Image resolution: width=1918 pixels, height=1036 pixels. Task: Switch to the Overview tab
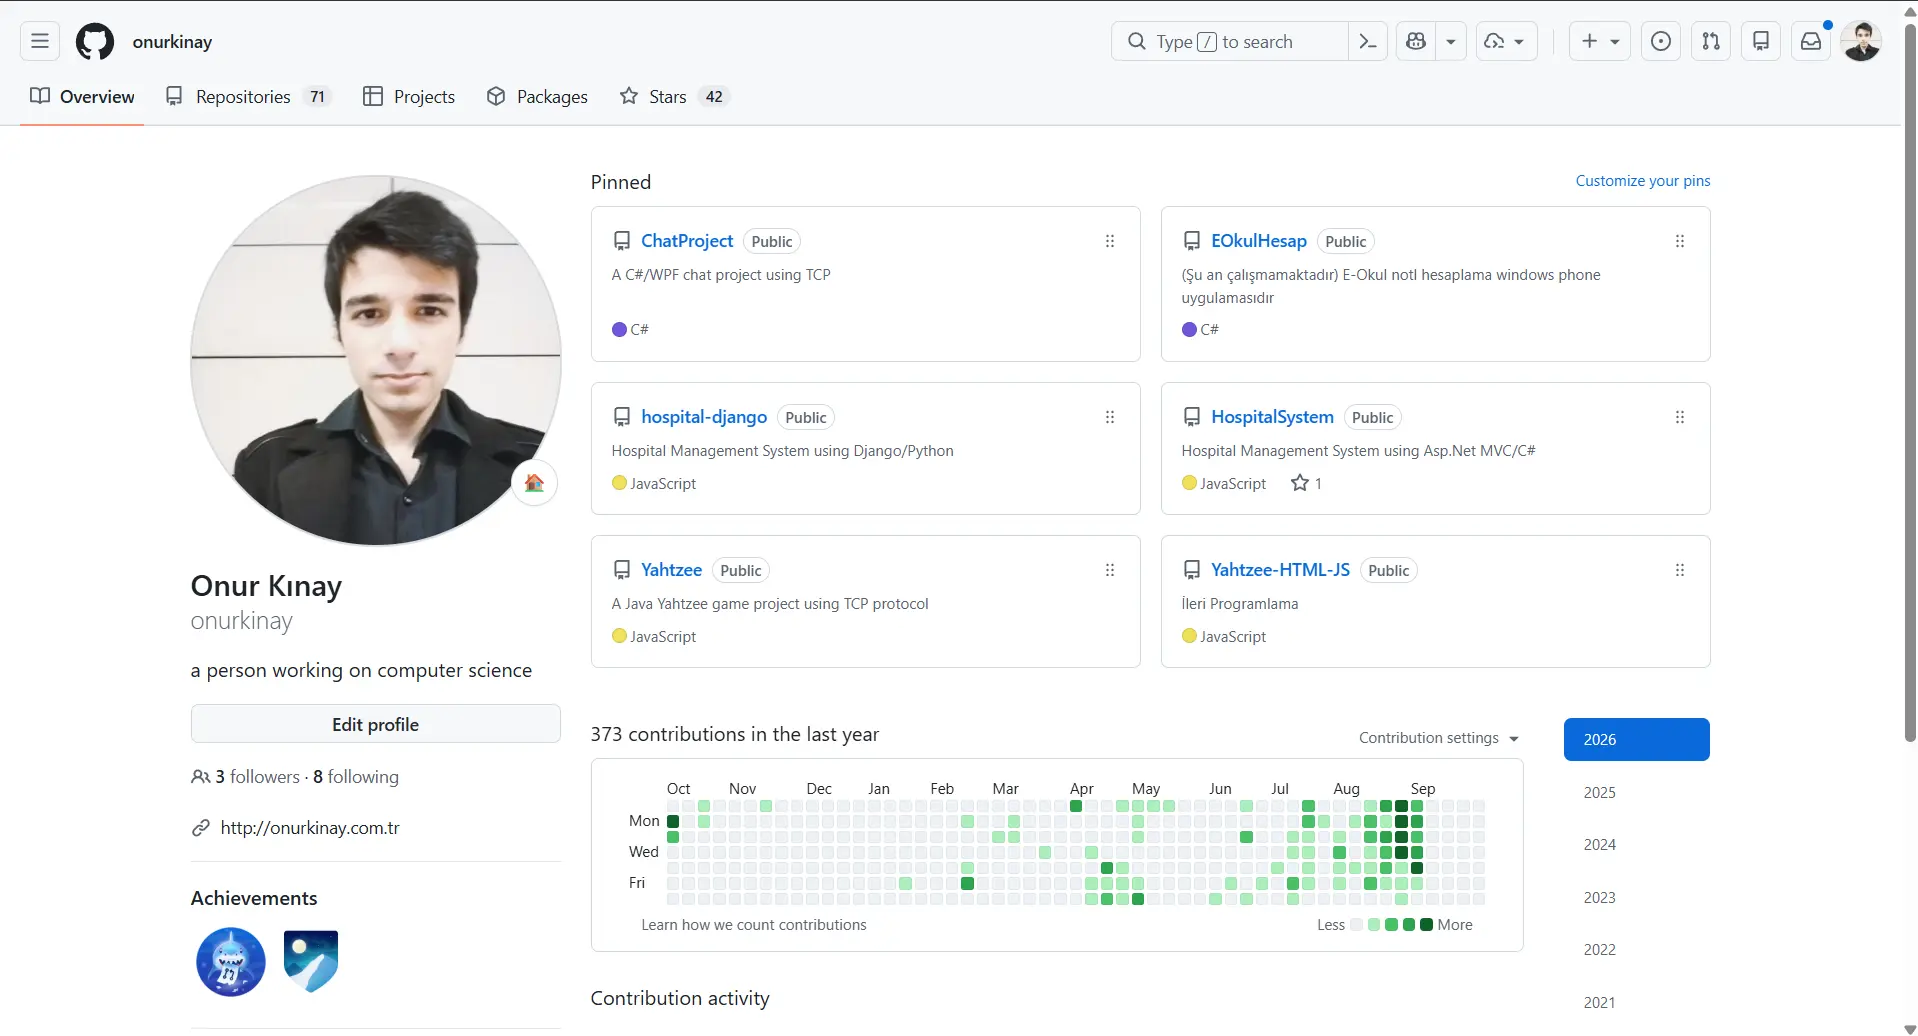[82, 96]
